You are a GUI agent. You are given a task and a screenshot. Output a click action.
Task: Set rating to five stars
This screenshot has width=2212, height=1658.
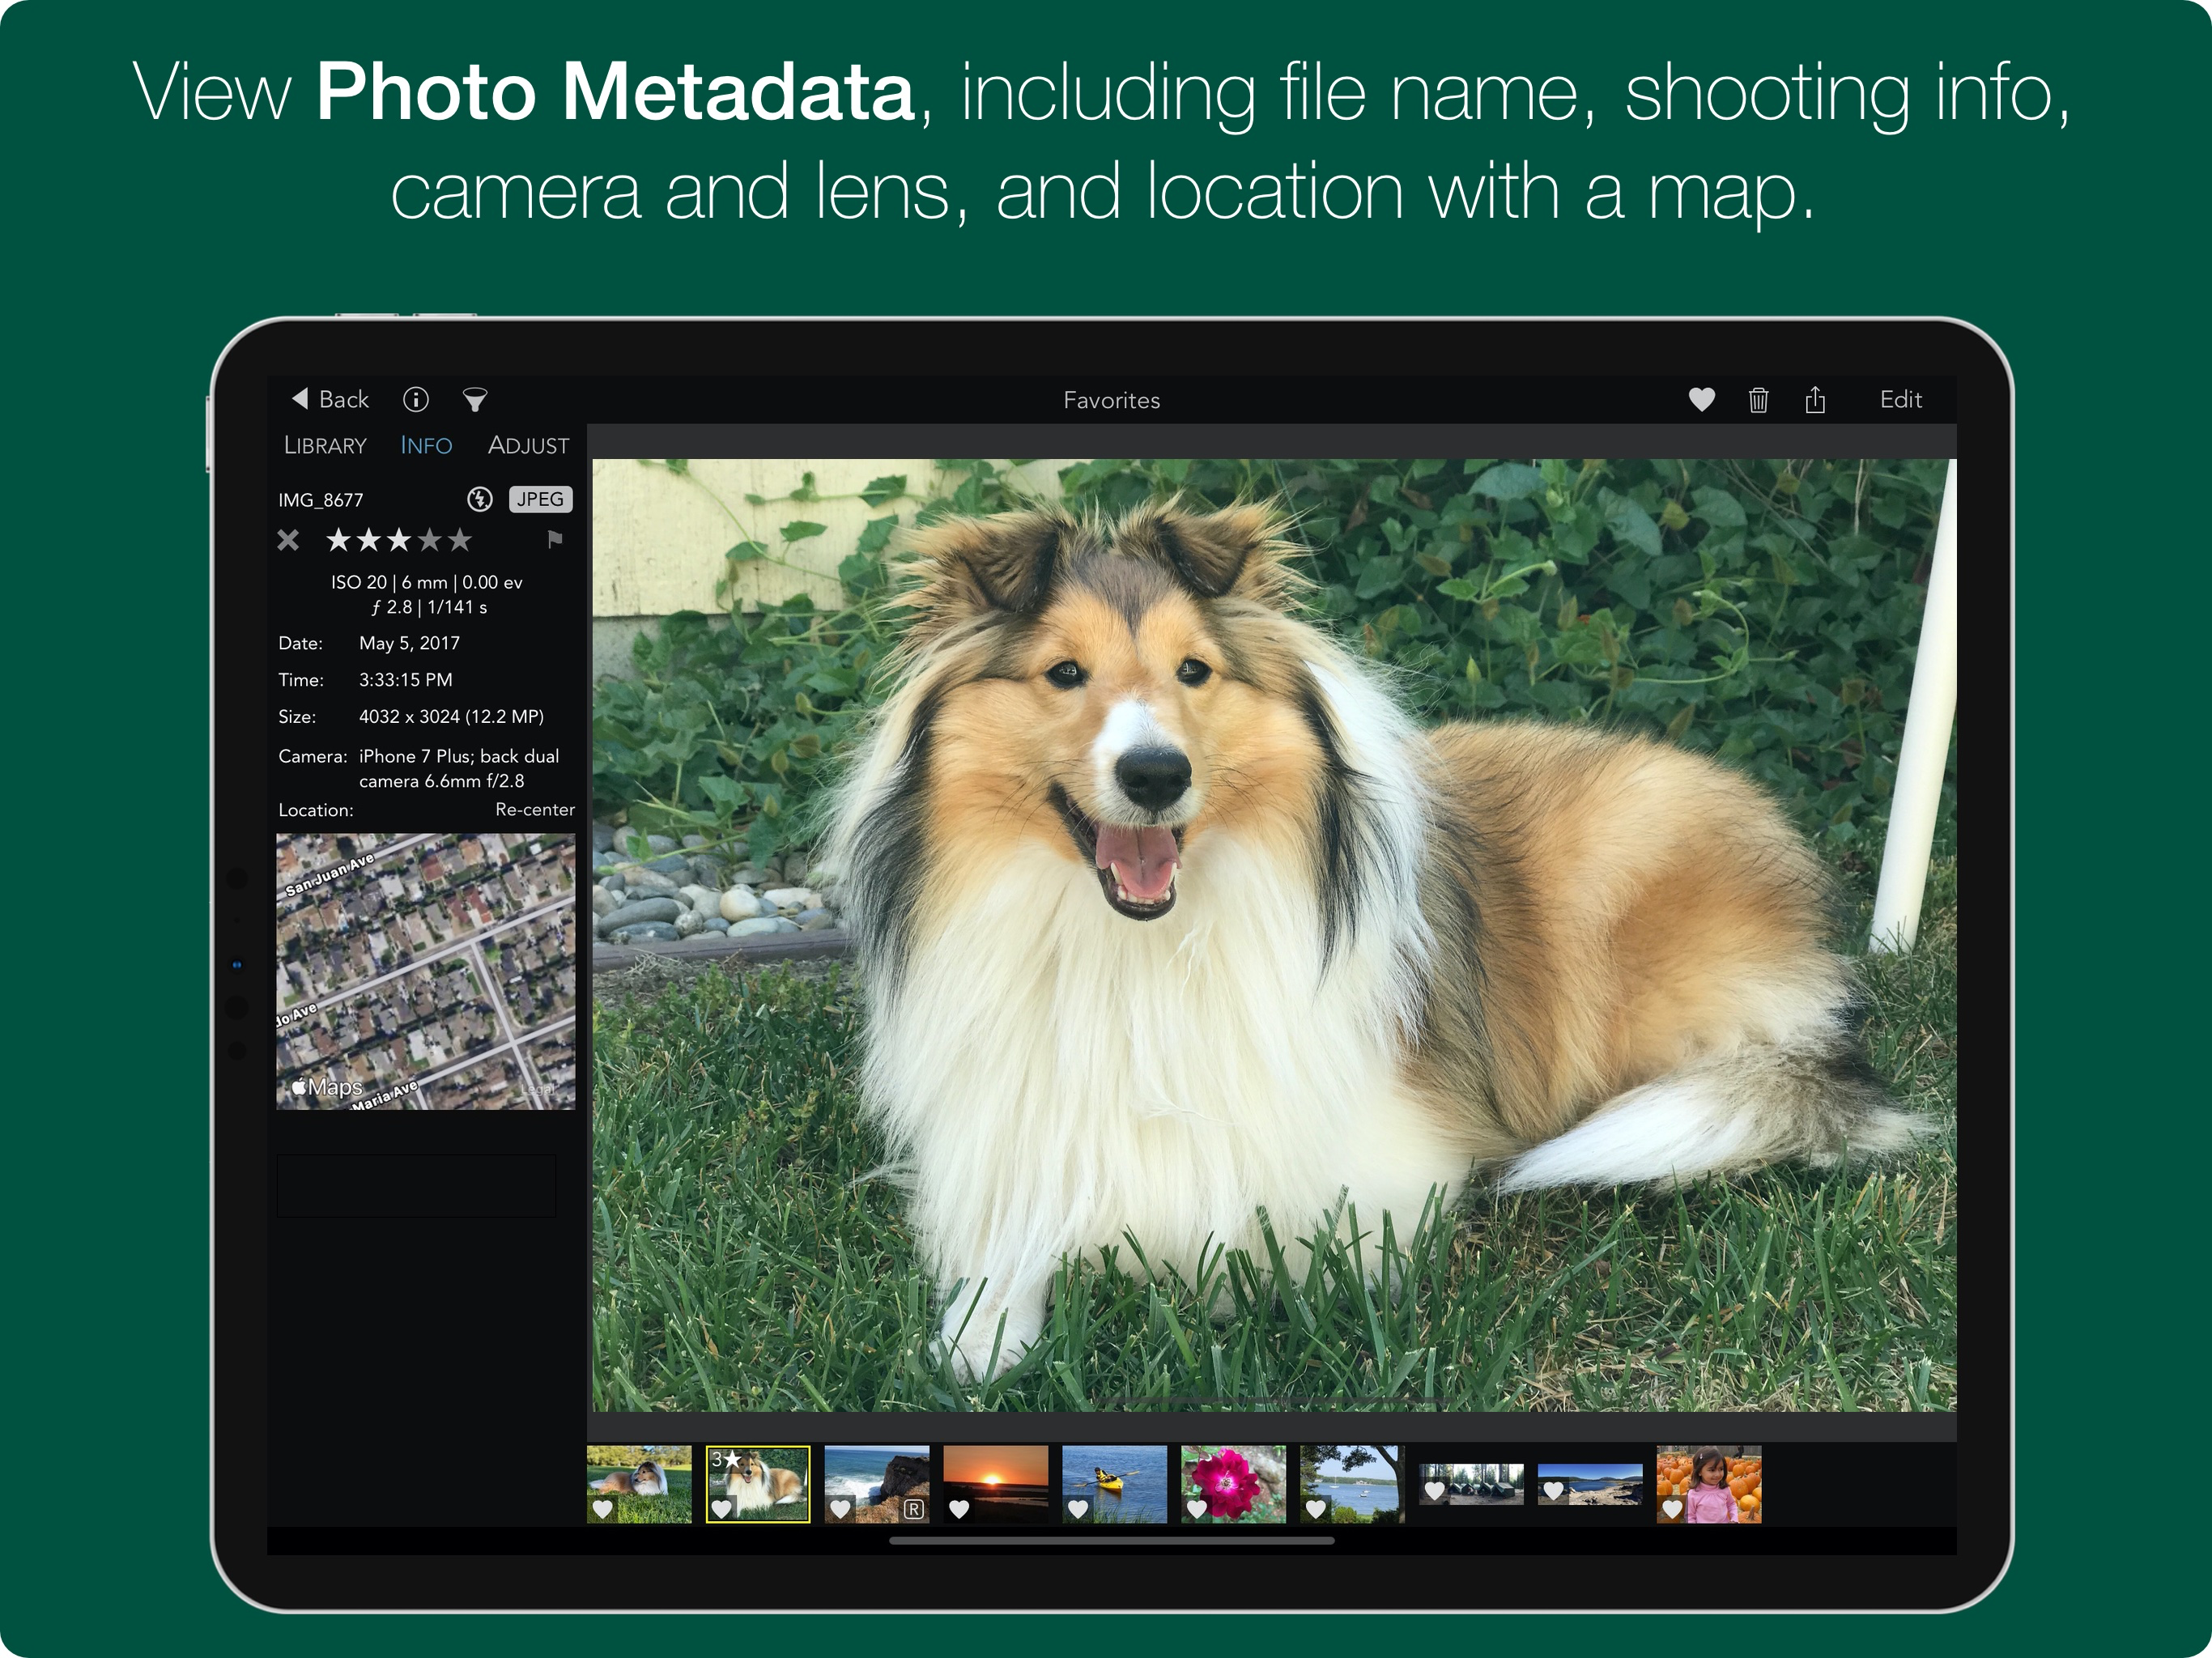(x=459, y=540)
